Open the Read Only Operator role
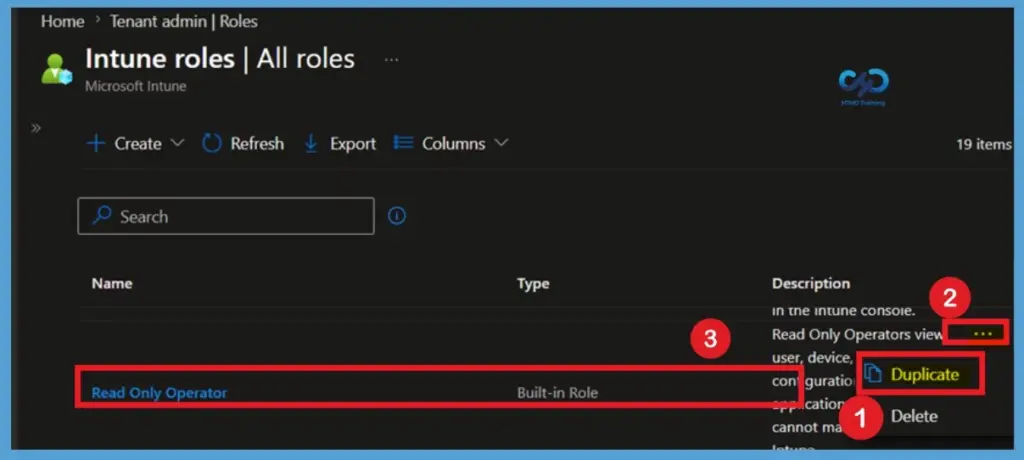 (x=159, y=393)
